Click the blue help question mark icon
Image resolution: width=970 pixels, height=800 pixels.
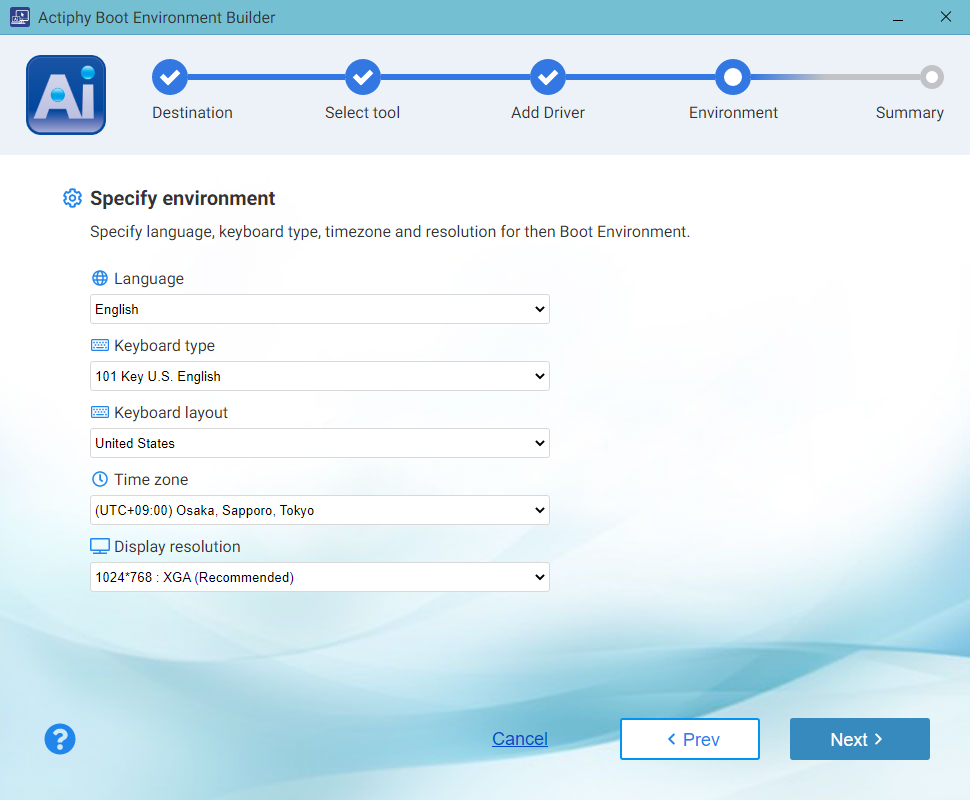[x=60, y=739]
